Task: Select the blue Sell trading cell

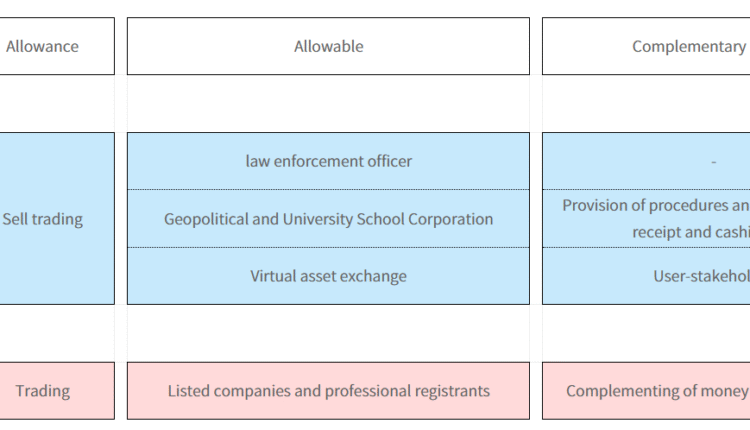Action: click(45, 218)
